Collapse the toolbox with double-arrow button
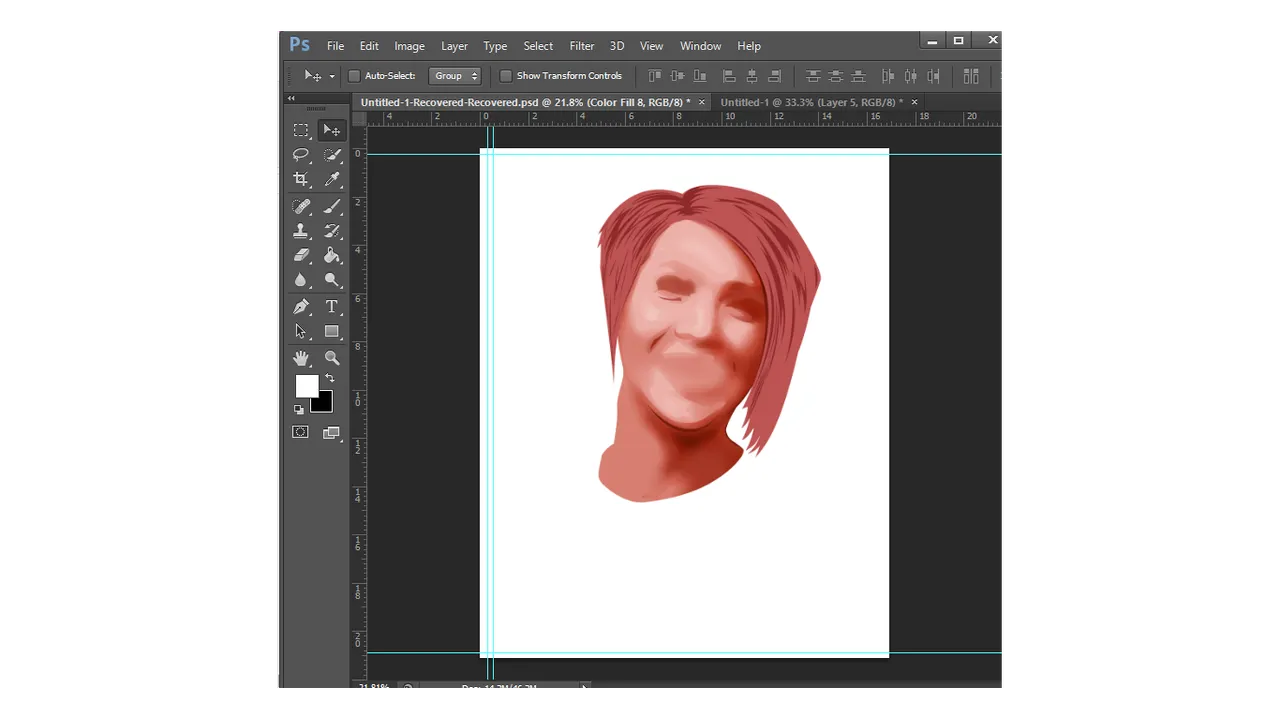This screenshot has width=1280, height=720. 291,98
